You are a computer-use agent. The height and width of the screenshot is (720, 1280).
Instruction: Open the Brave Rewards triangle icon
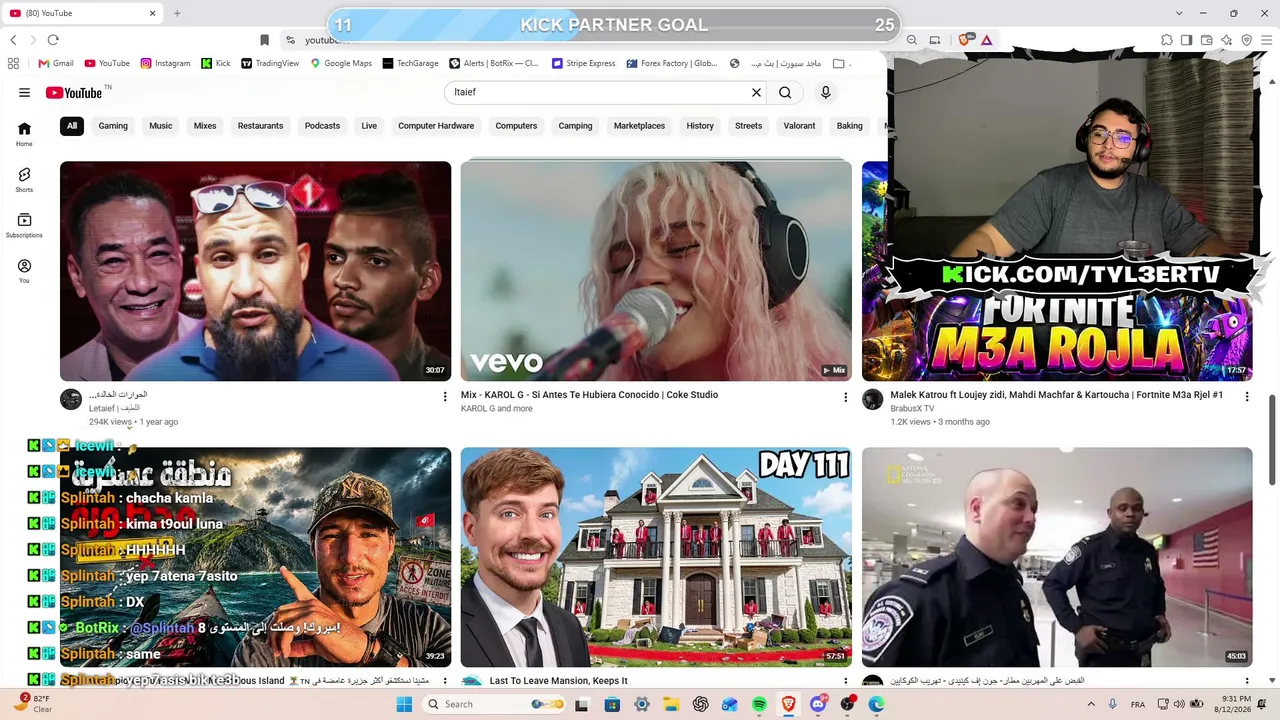pos(986,40)
